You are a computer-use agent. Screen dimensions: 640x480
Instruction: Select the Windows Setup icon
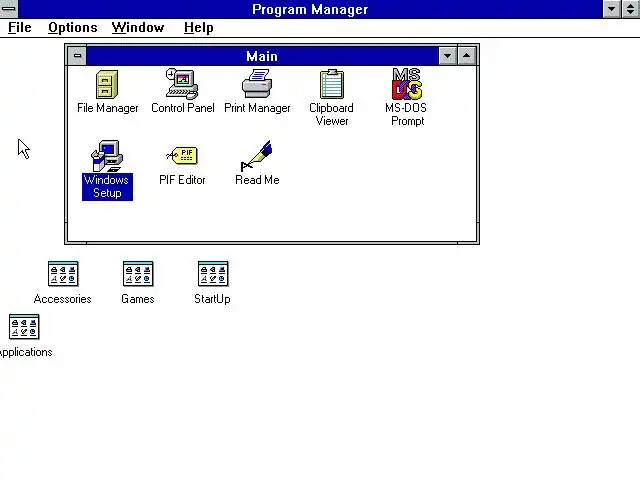pyautogui.click(x=107, y=156)
